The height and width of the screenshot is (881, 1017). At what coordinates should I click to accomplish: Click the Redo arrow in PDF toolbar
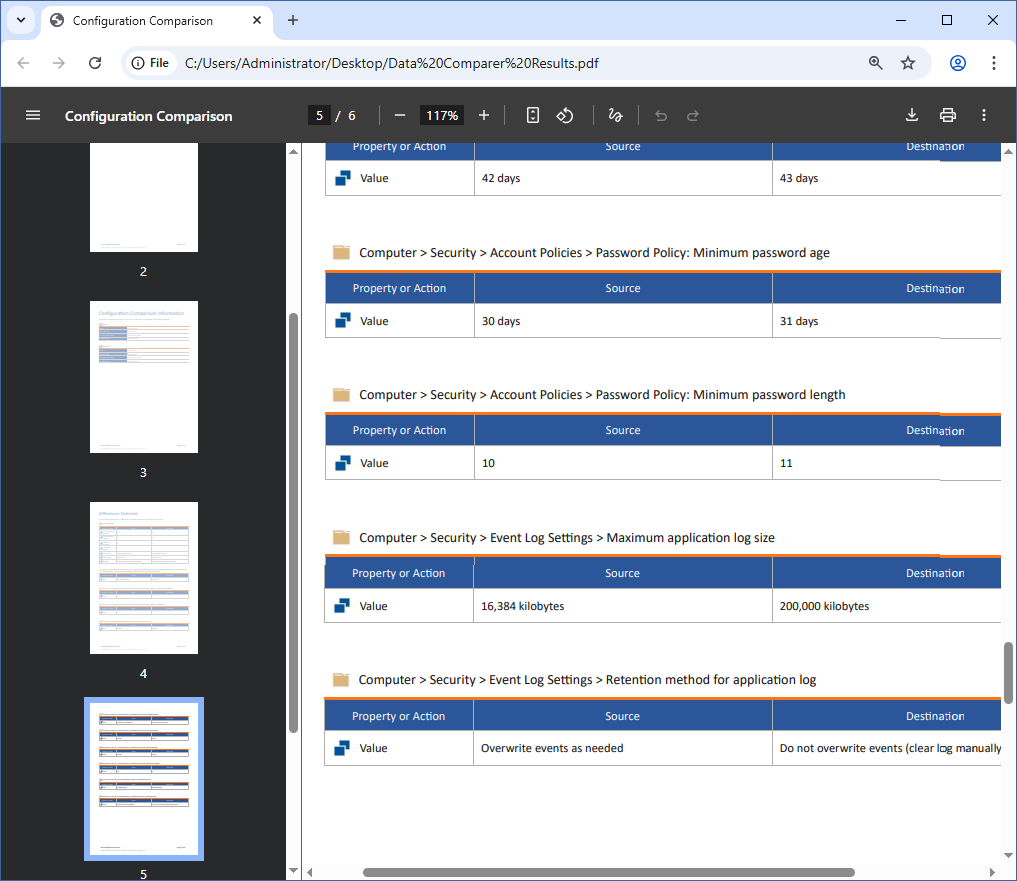[693, 115]
